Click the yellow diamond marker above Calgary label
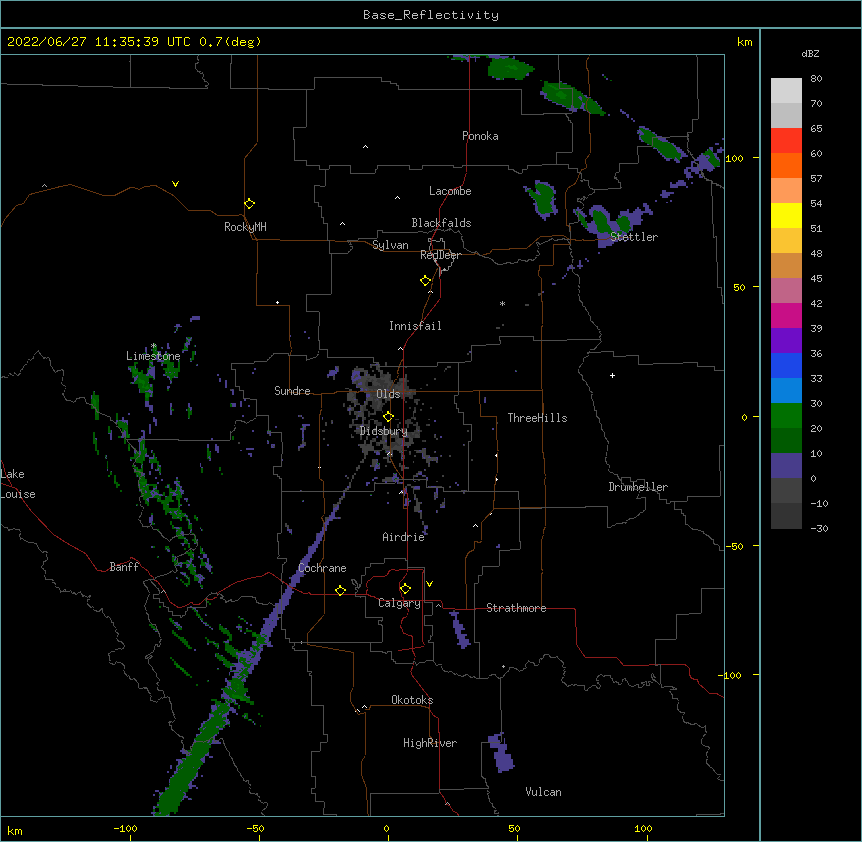Screen dimensions: 862x842 click(x=405, y=589)
